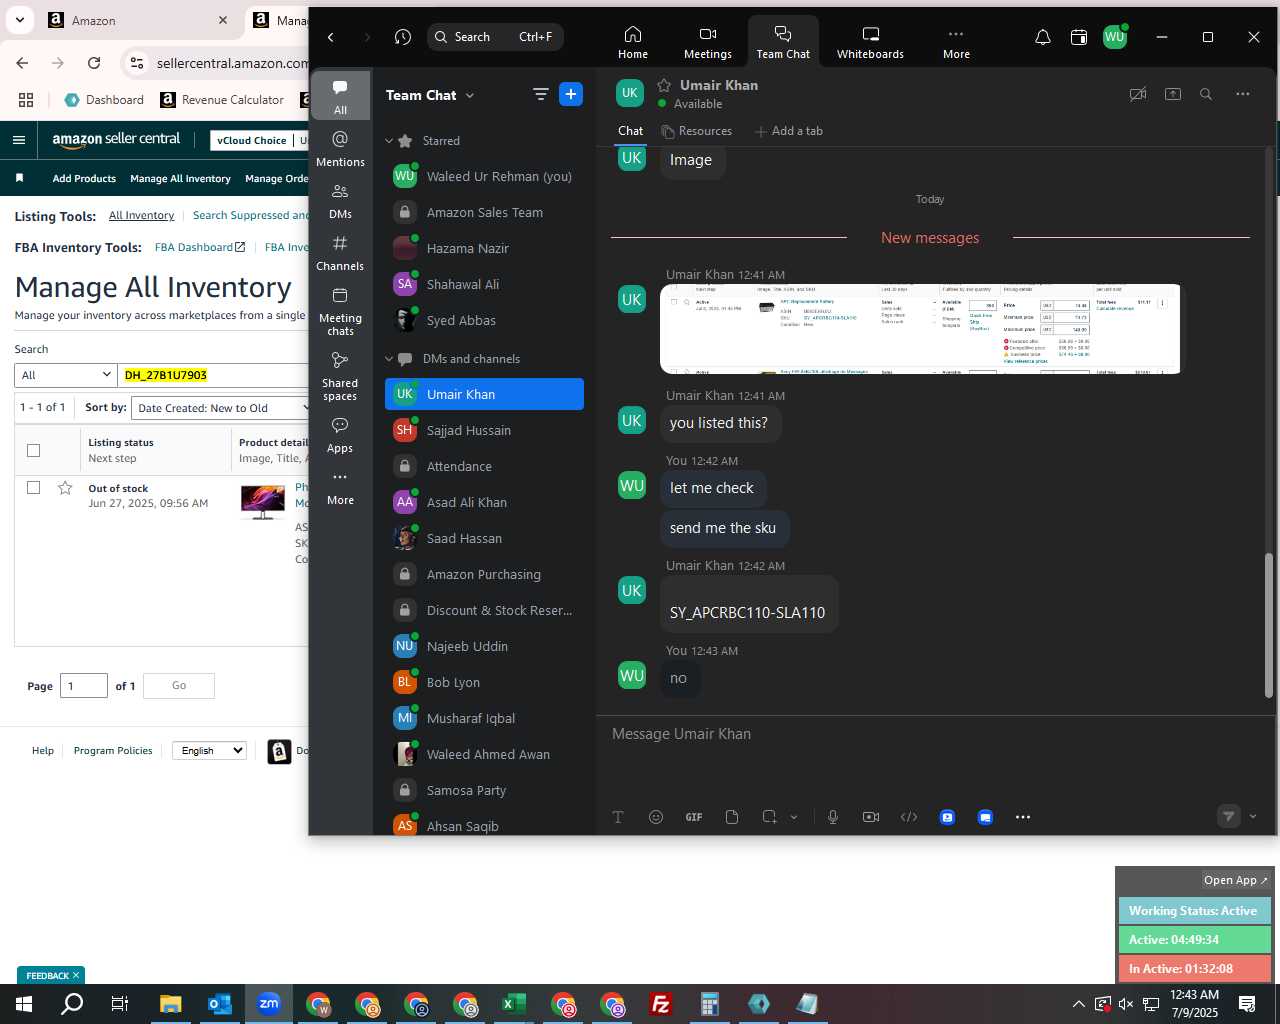Image resolution: width=1280 pixels, height=1024 pixels.
Task: Open Excel from the Windows taskbar
Action: coord(514,1004)
